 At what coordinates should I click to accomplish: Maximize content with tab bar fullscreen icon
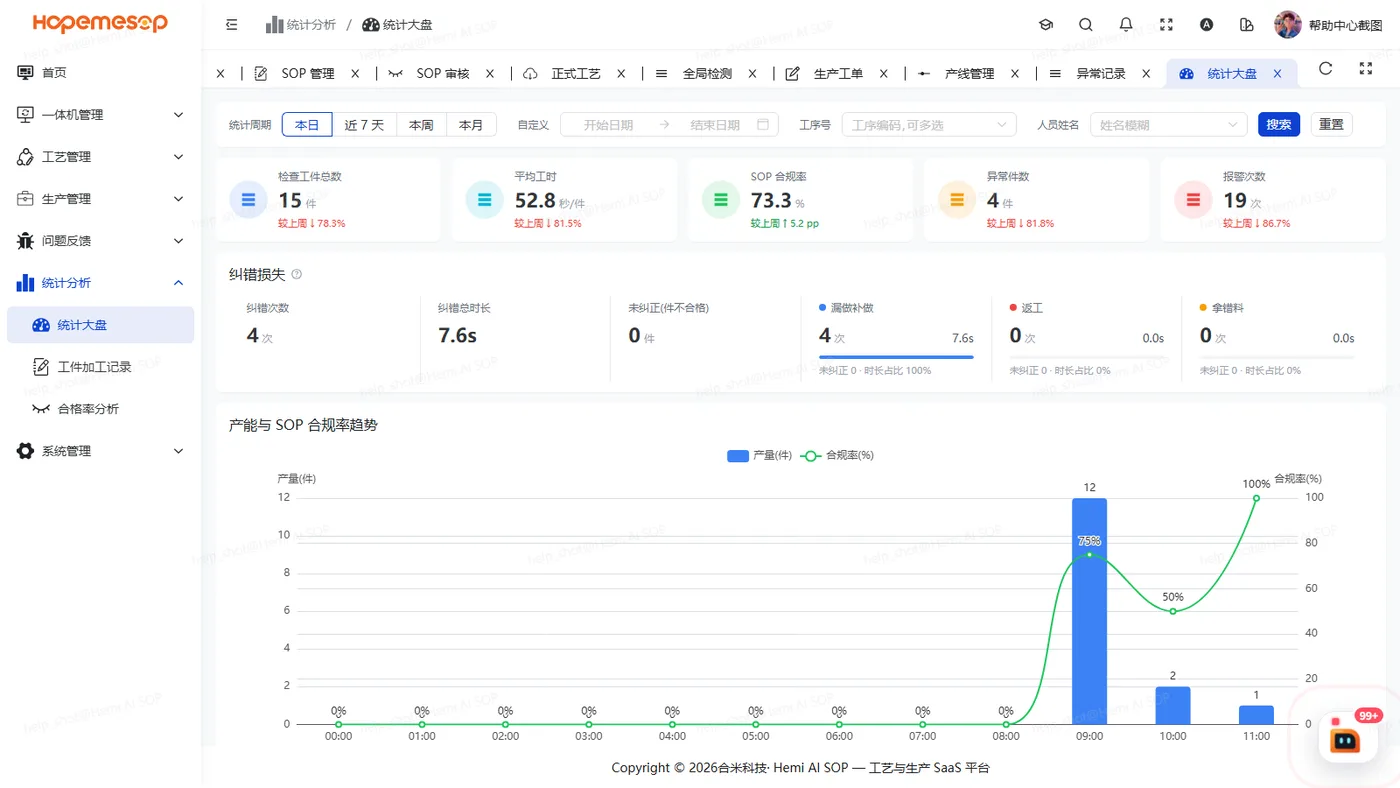pyautogui.click(x=1366, y=68)
